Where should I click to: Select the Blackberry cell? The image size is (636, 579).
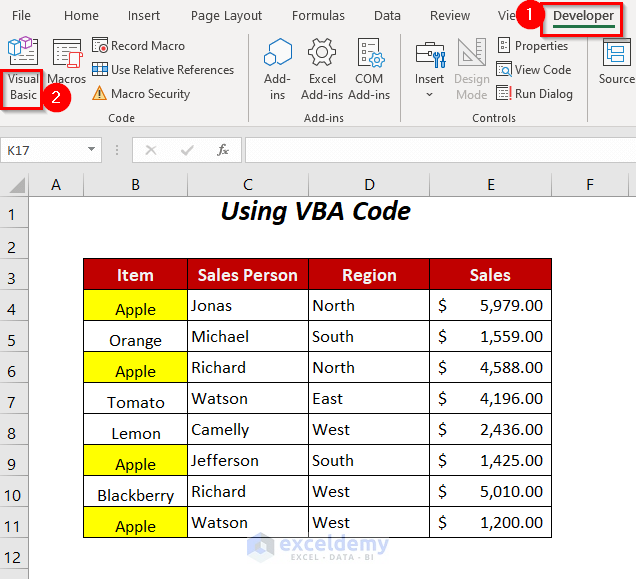(135, 491)
